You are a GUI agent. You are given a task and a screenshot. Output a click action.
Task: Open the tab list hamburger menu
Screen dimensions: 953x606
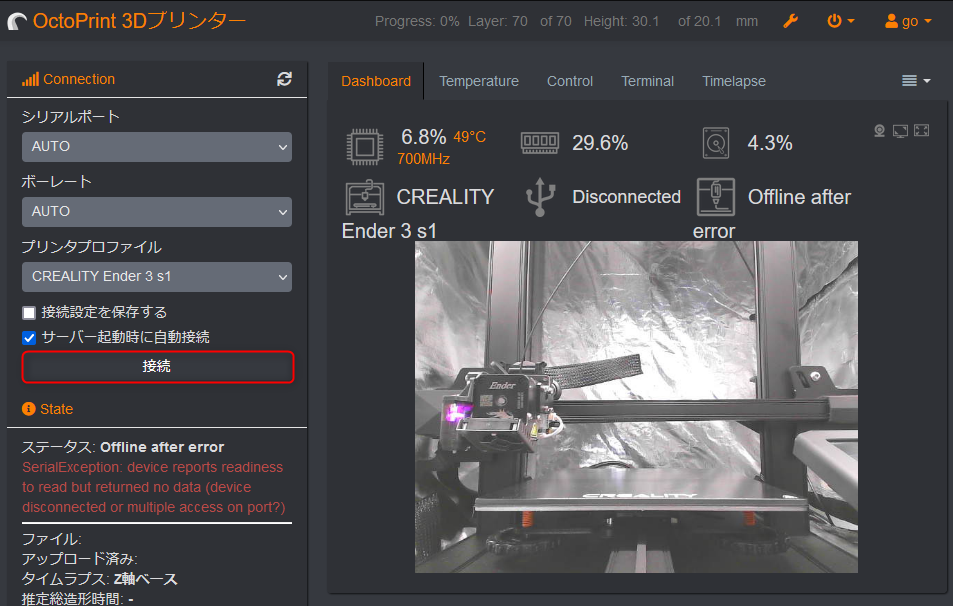point(916,81)
